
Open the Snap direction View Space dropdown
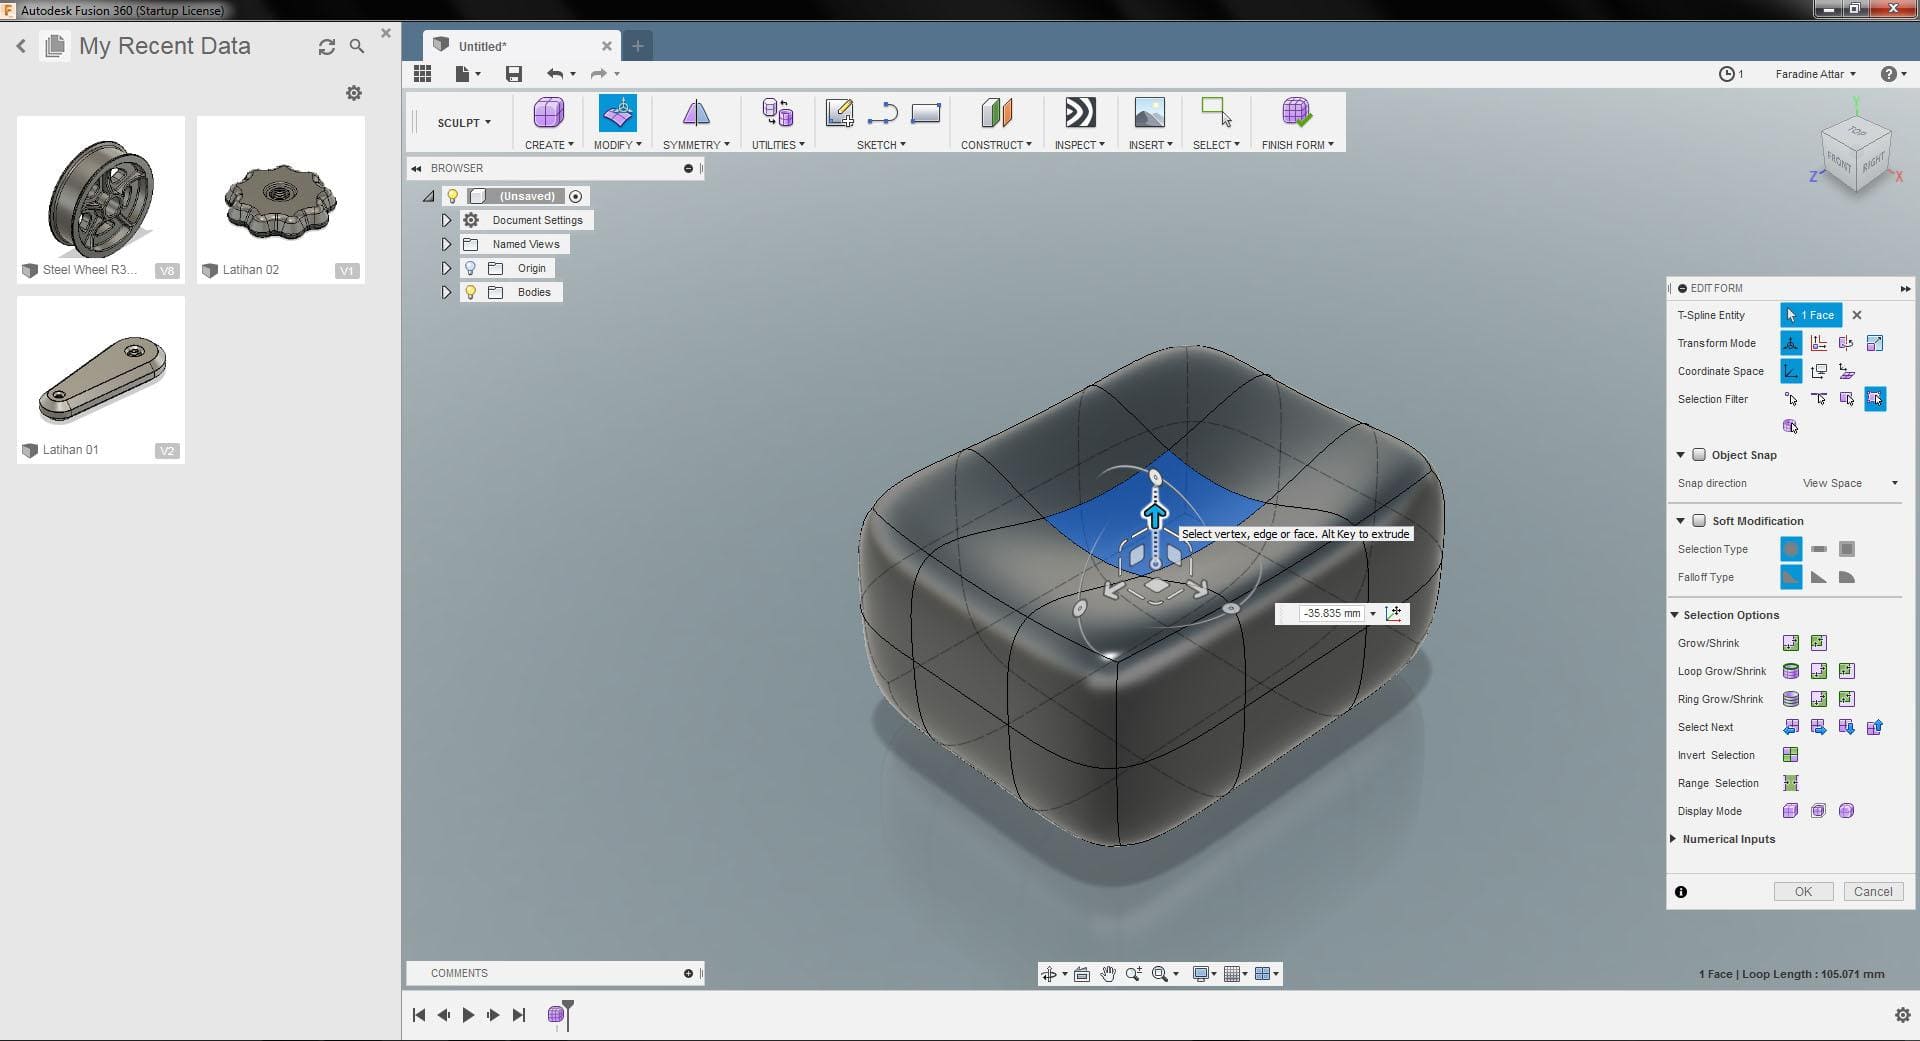tap(1850, 483)
